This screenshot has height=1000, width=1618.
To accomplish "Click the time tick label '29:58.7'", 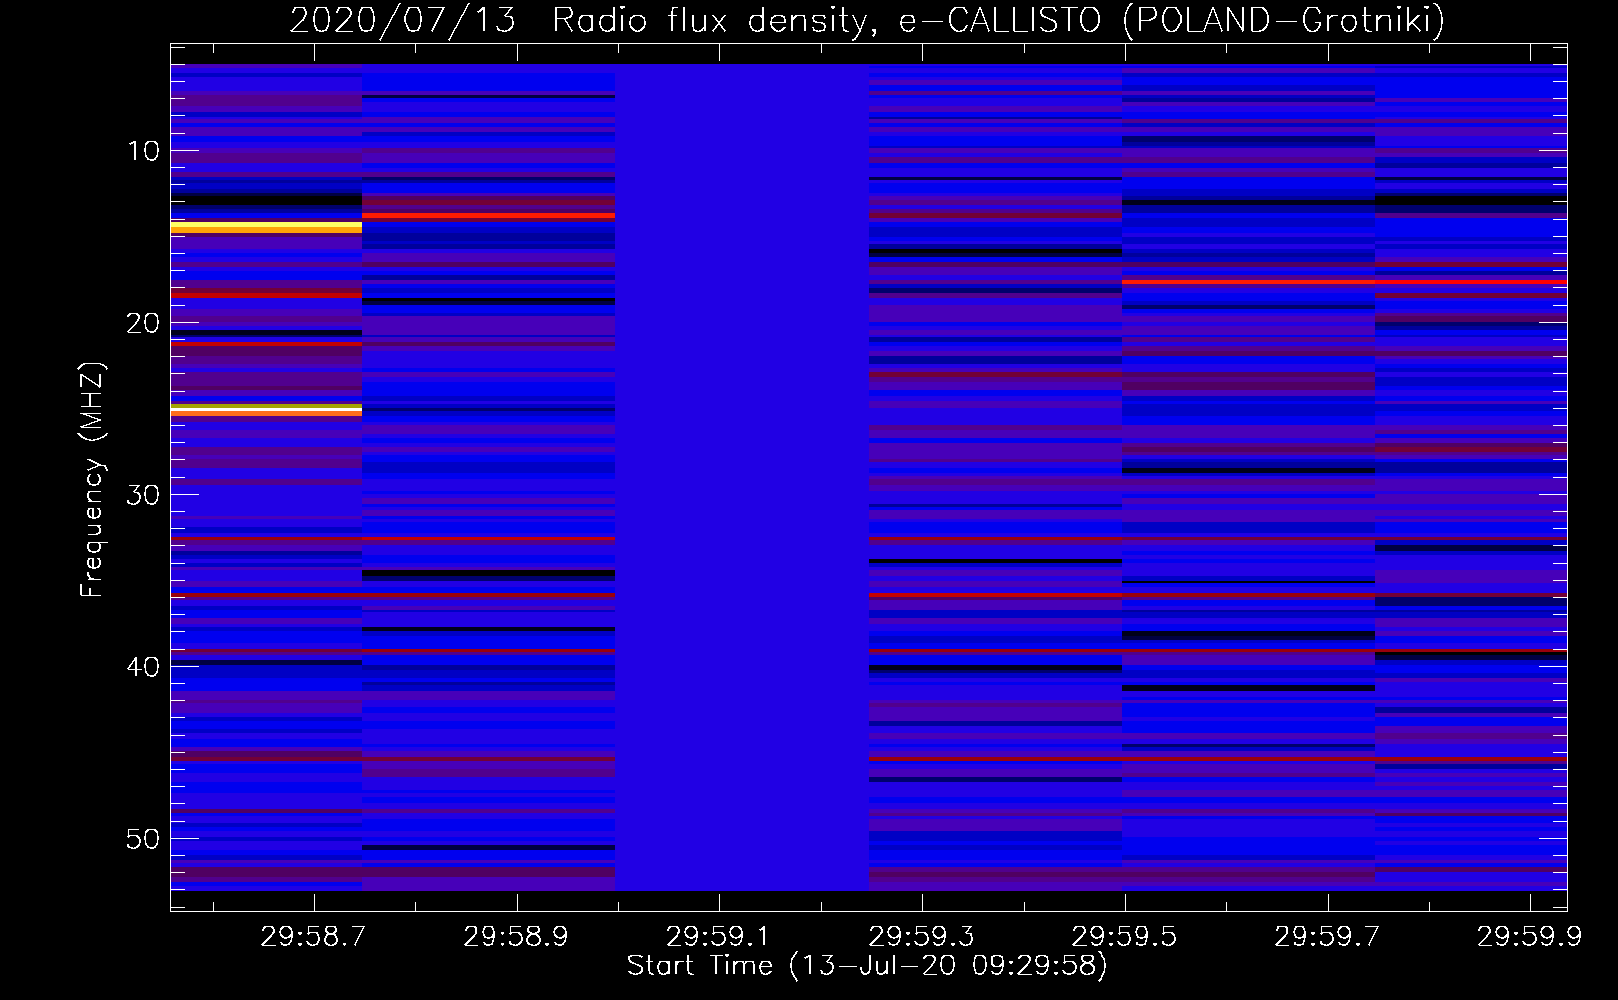I will [x=314, y=936].
